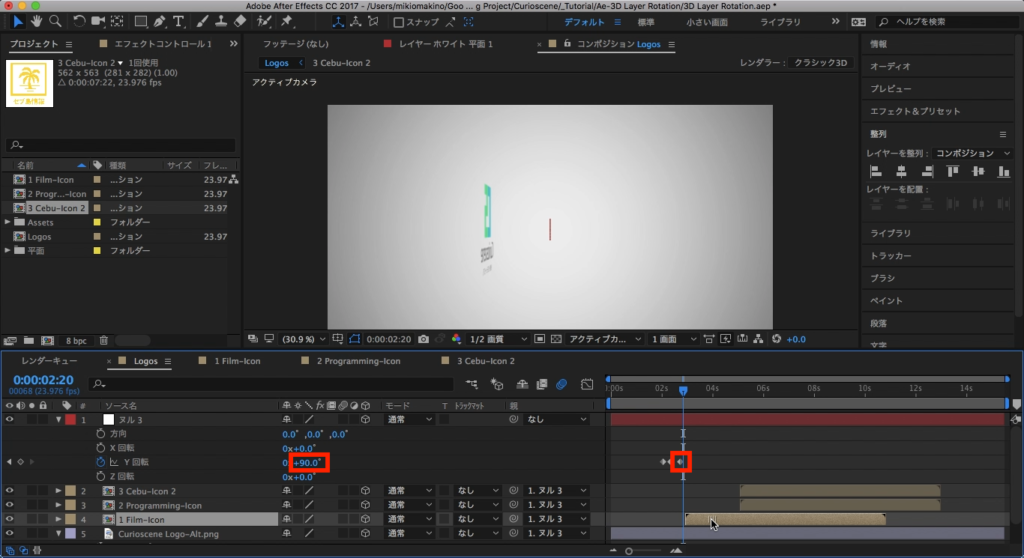The height and width of the screenshot is (558, 1024).
Task: Open the トラッカー panel
Action: (x=889, y=256)
